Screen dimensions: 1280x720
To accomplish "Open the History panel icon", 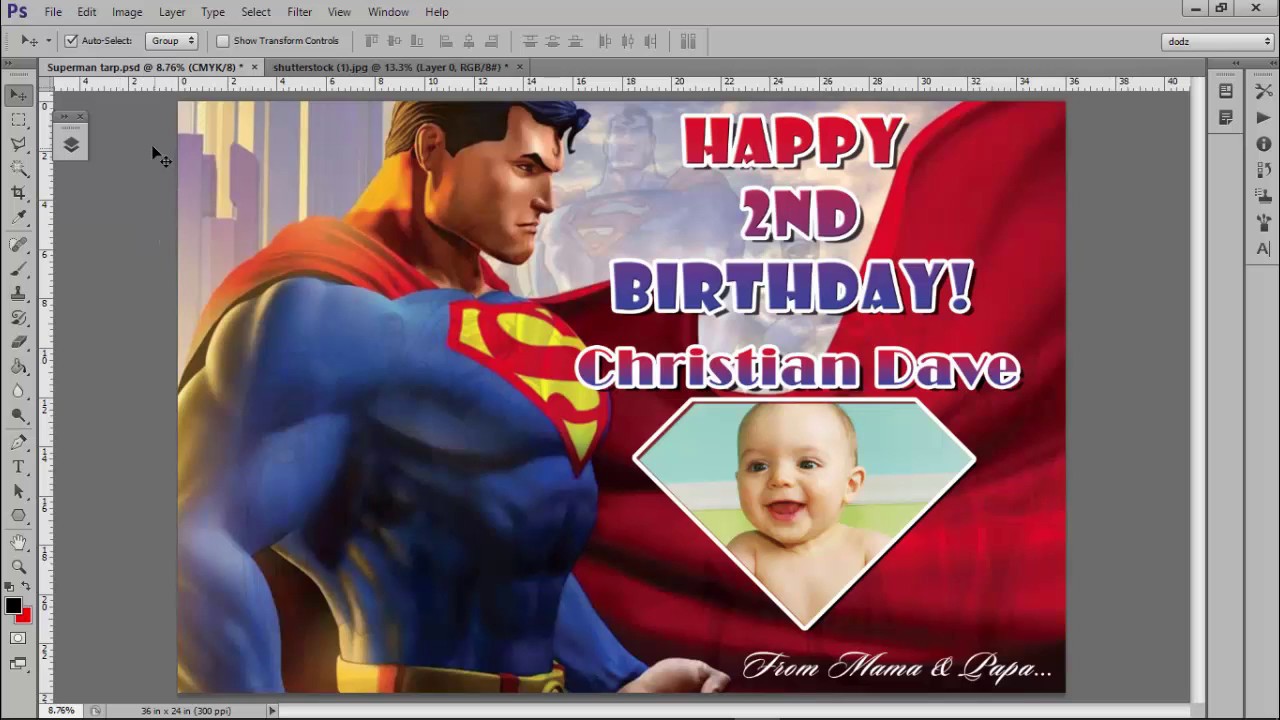I will point(1263,170).
